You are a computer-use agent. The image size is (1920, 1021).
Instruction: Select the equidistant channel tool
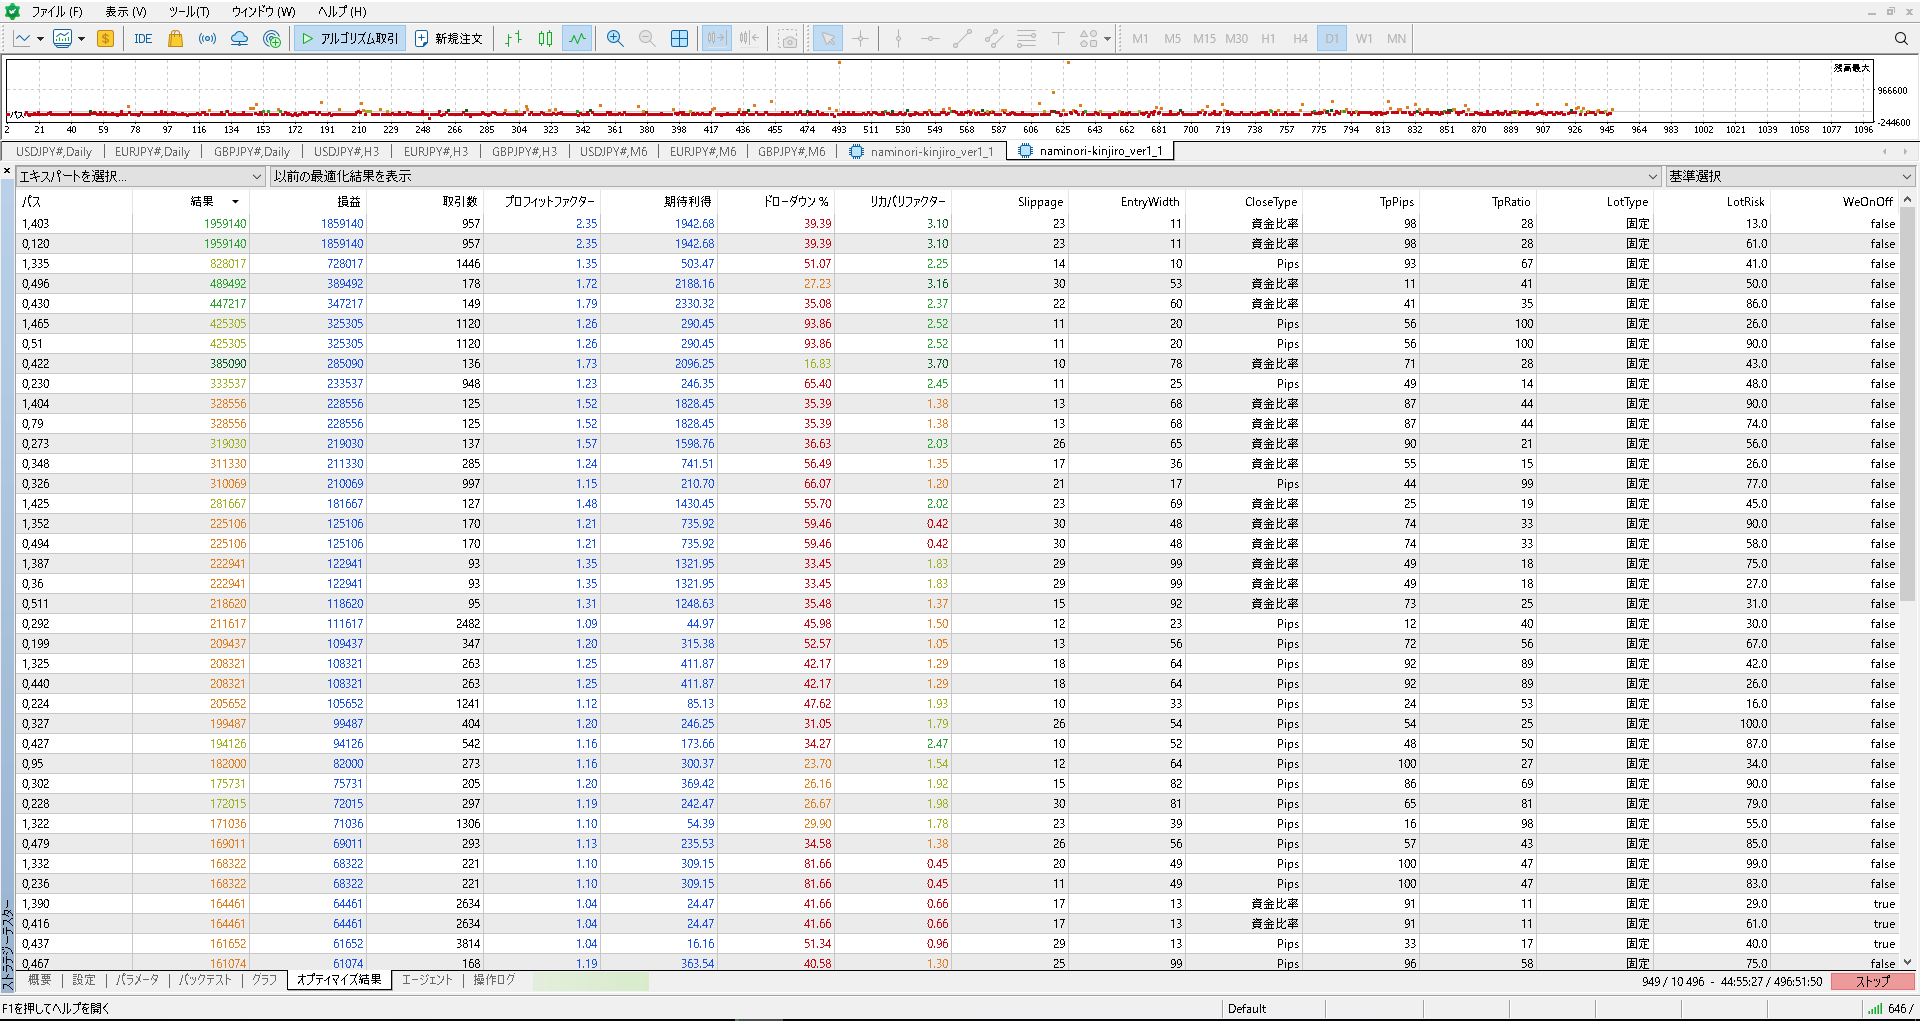[994, 39]
